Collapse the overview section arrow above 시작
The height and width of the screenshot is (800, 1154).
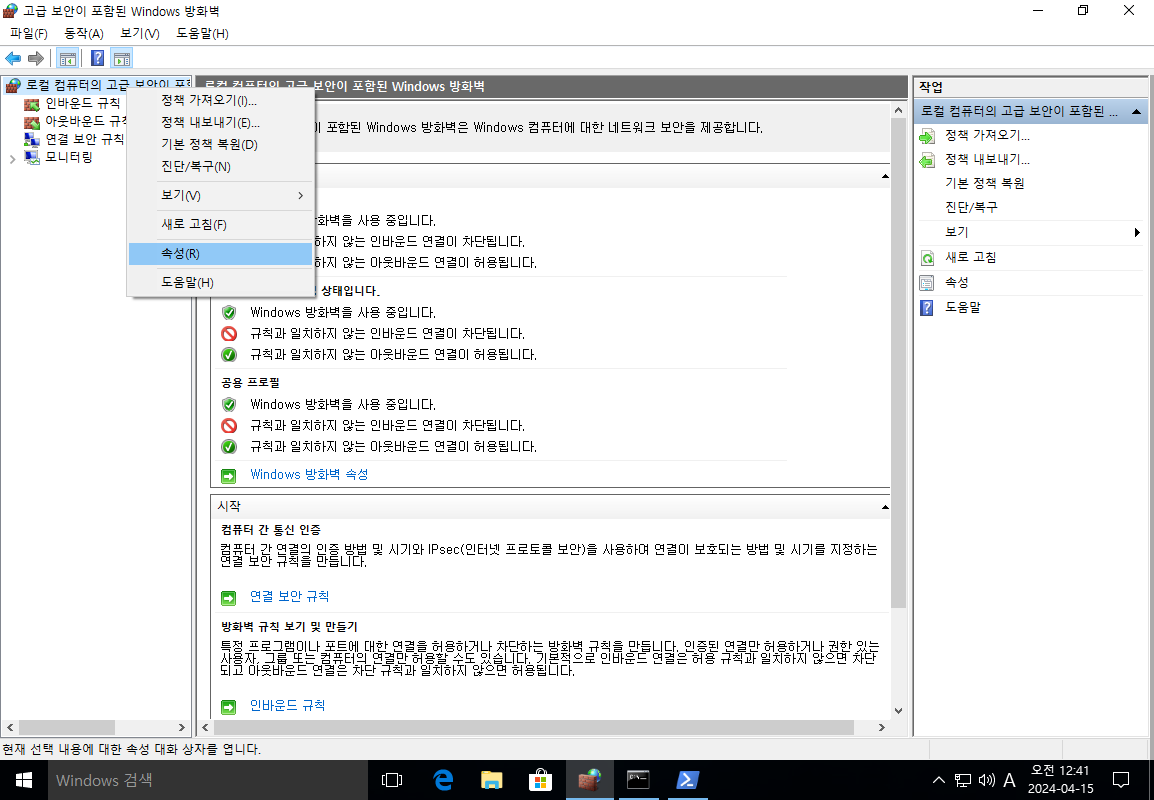coord(885,177)
